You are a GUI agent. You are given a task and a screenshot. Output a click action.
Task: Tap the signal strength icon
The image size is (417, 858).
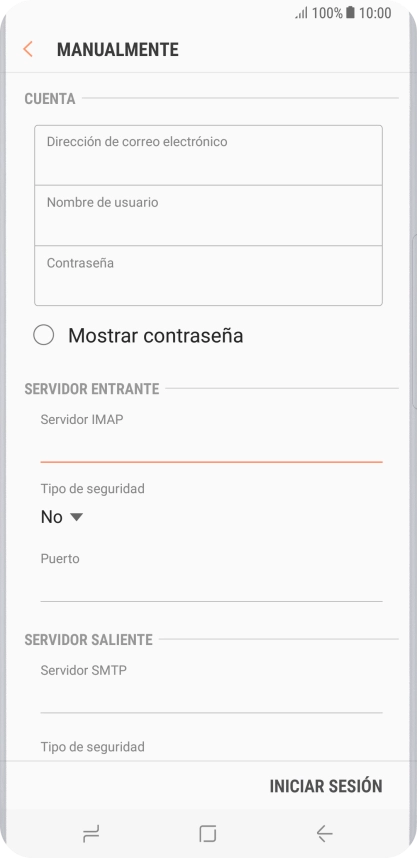302,13
